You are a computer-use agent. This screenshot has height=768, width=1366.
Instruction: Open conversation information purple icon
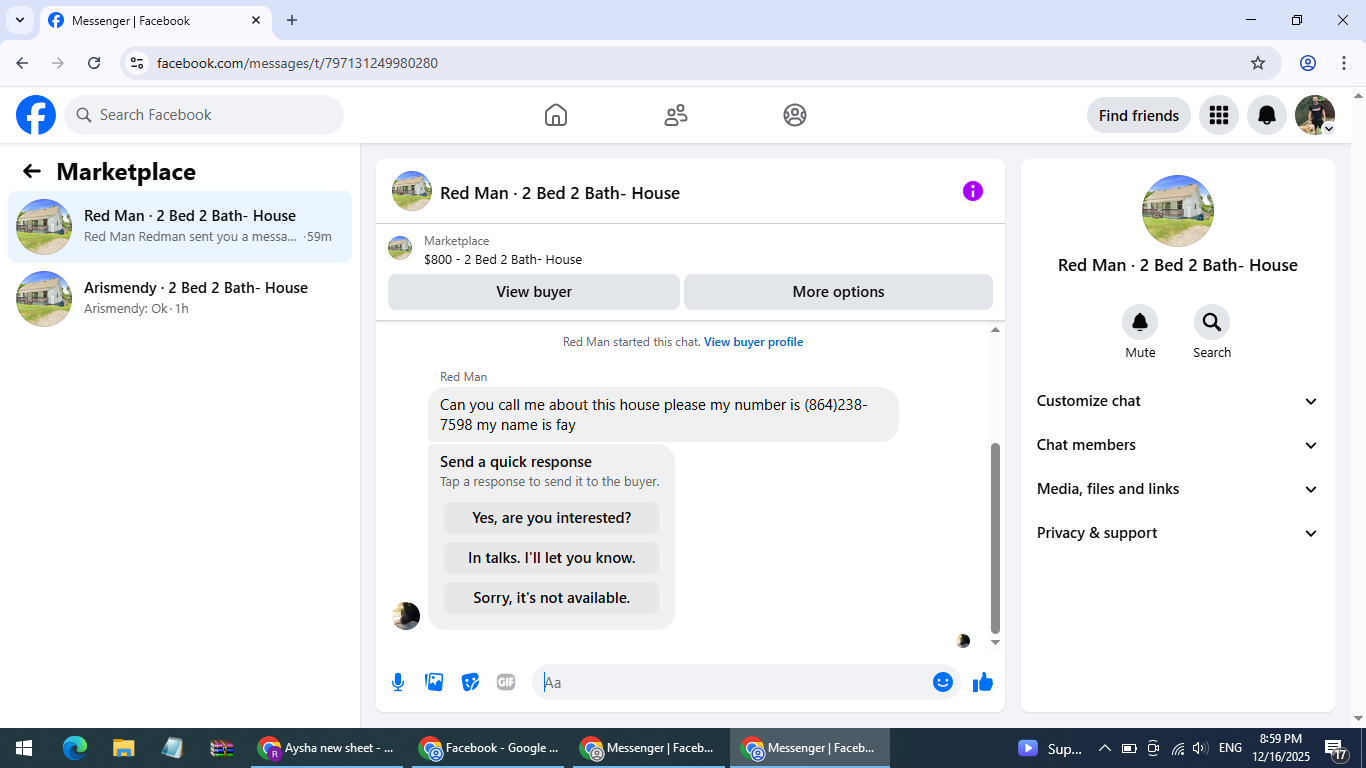pos(973,191)
